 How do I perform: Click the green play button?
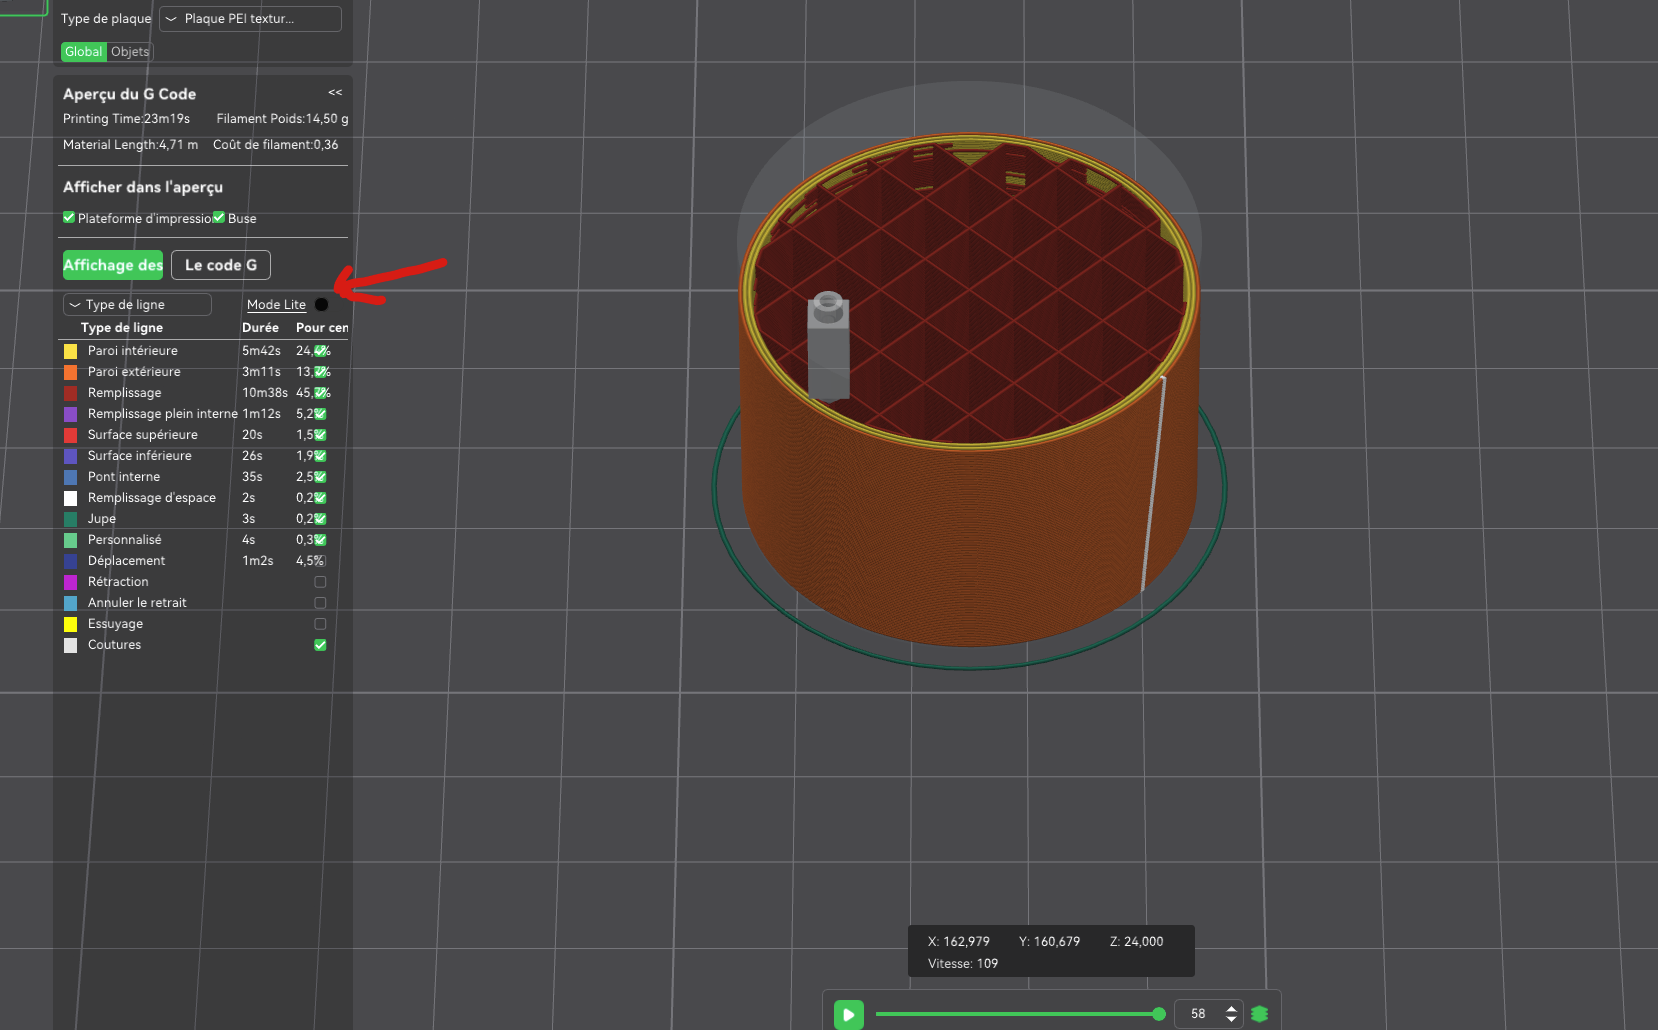[848, 1014]
